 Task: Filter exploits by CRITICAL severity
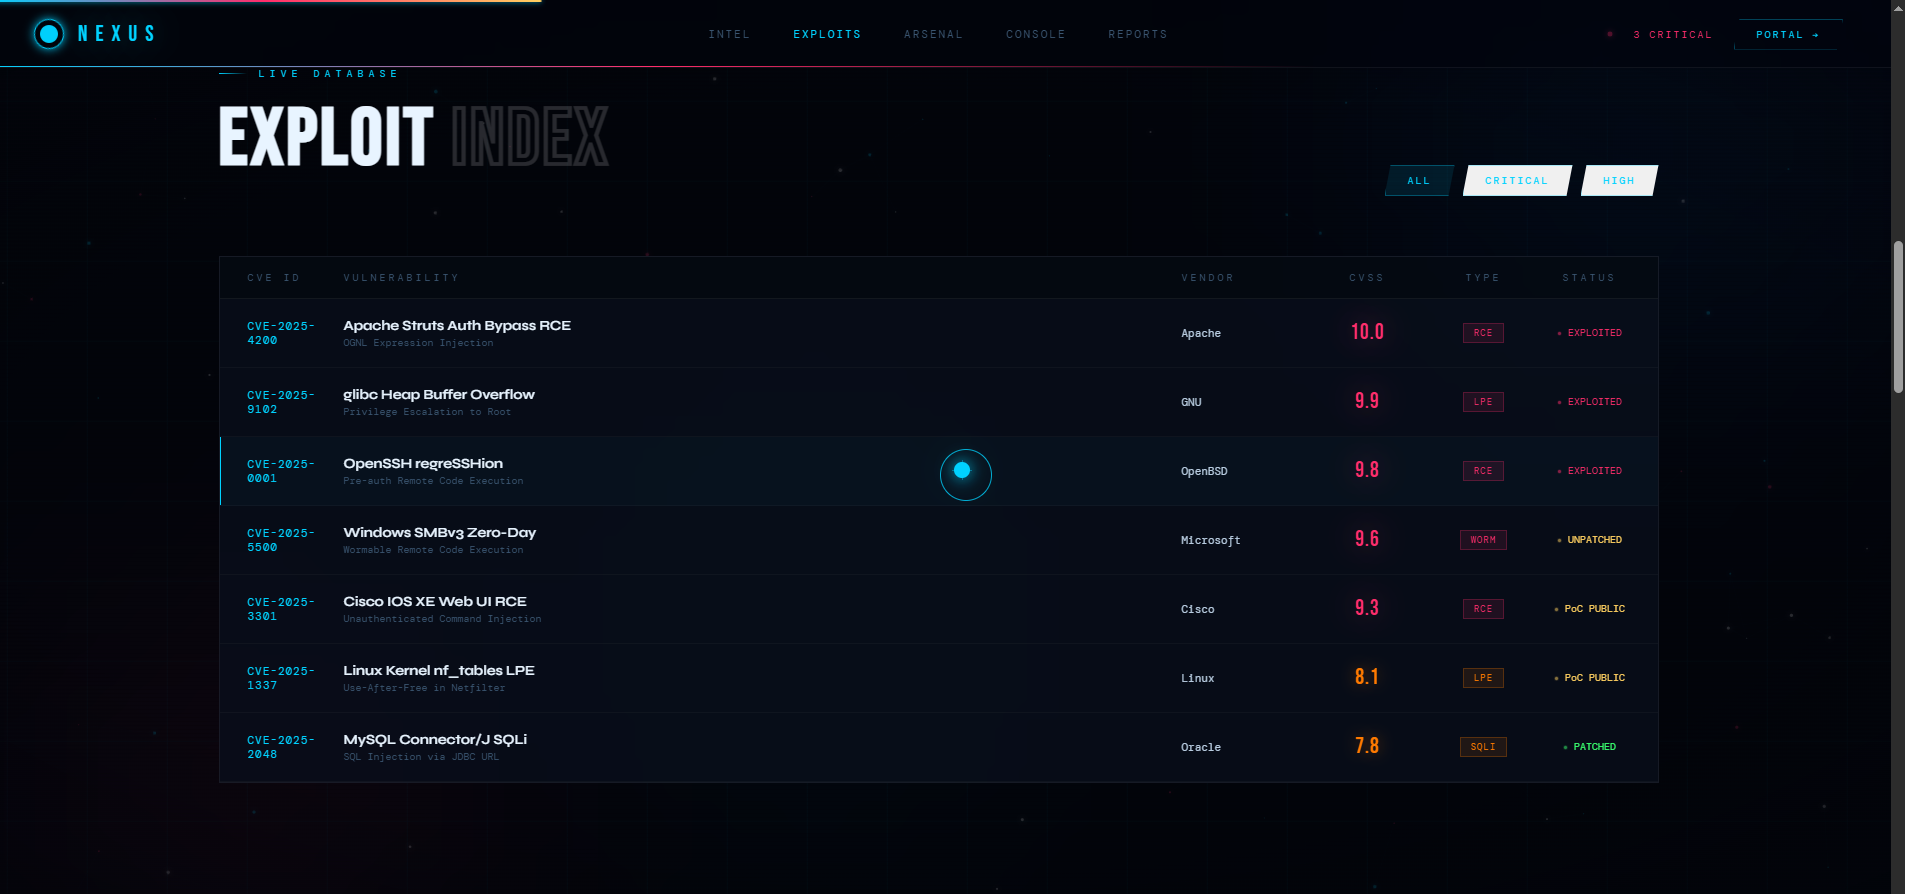coord(1517,181)
